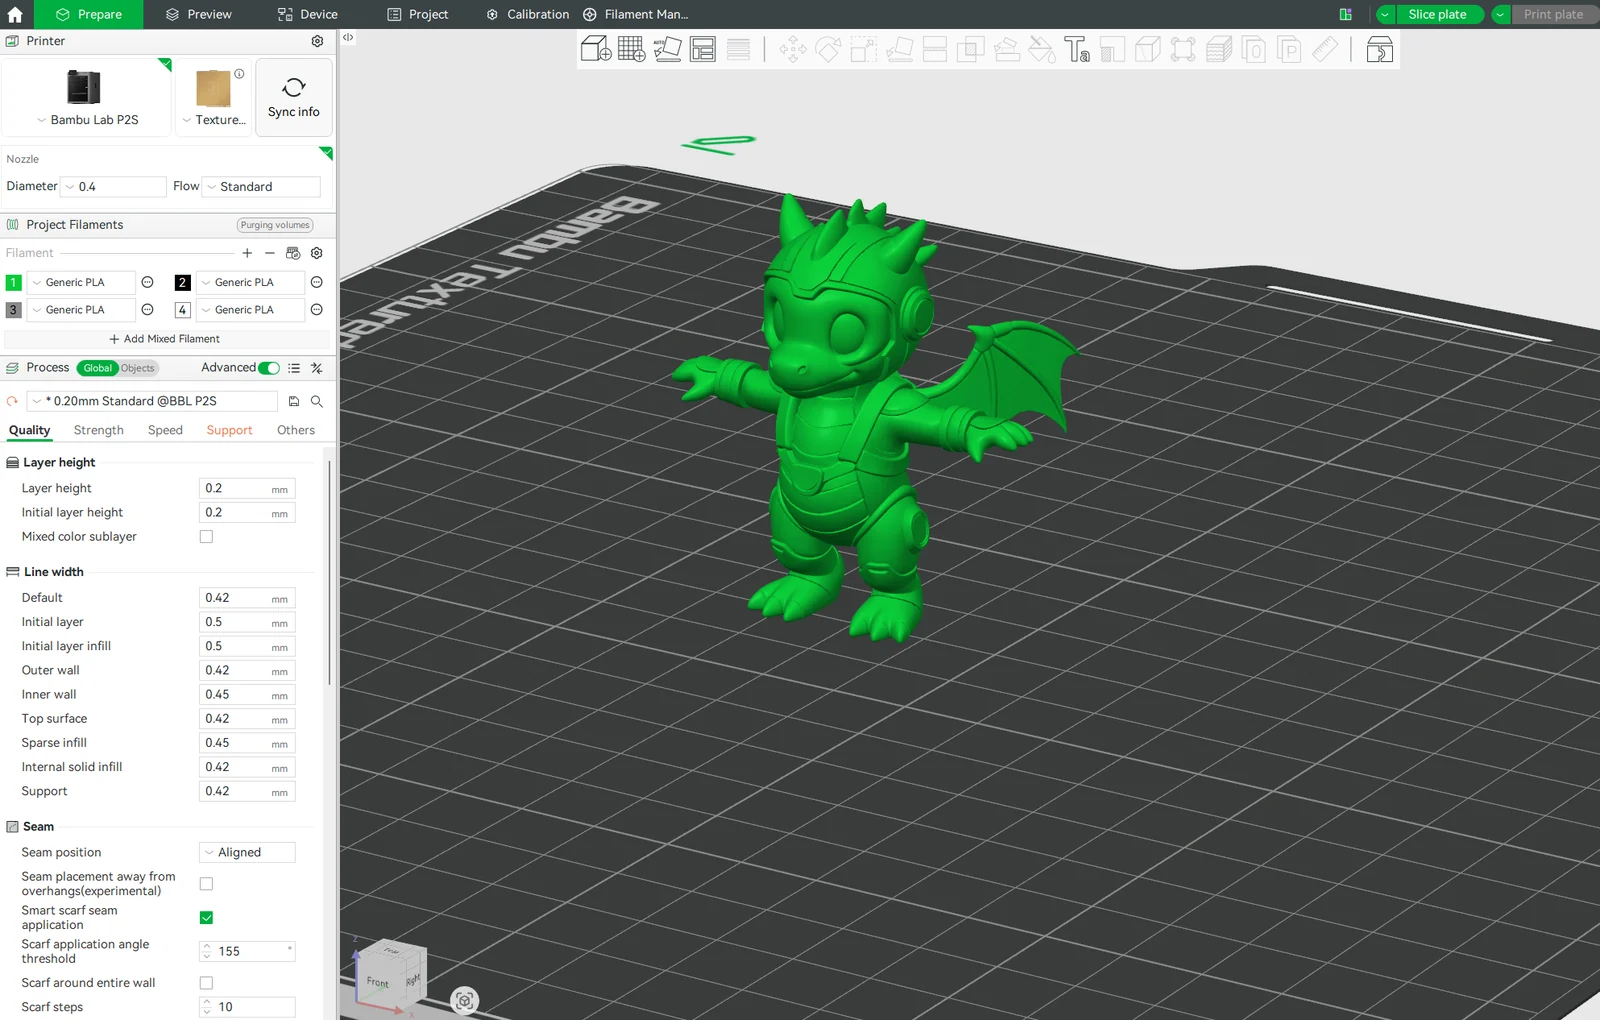This screenshot has height=1020, width=1600.
Task: Click the Purging volumes button
Action: 275,225
